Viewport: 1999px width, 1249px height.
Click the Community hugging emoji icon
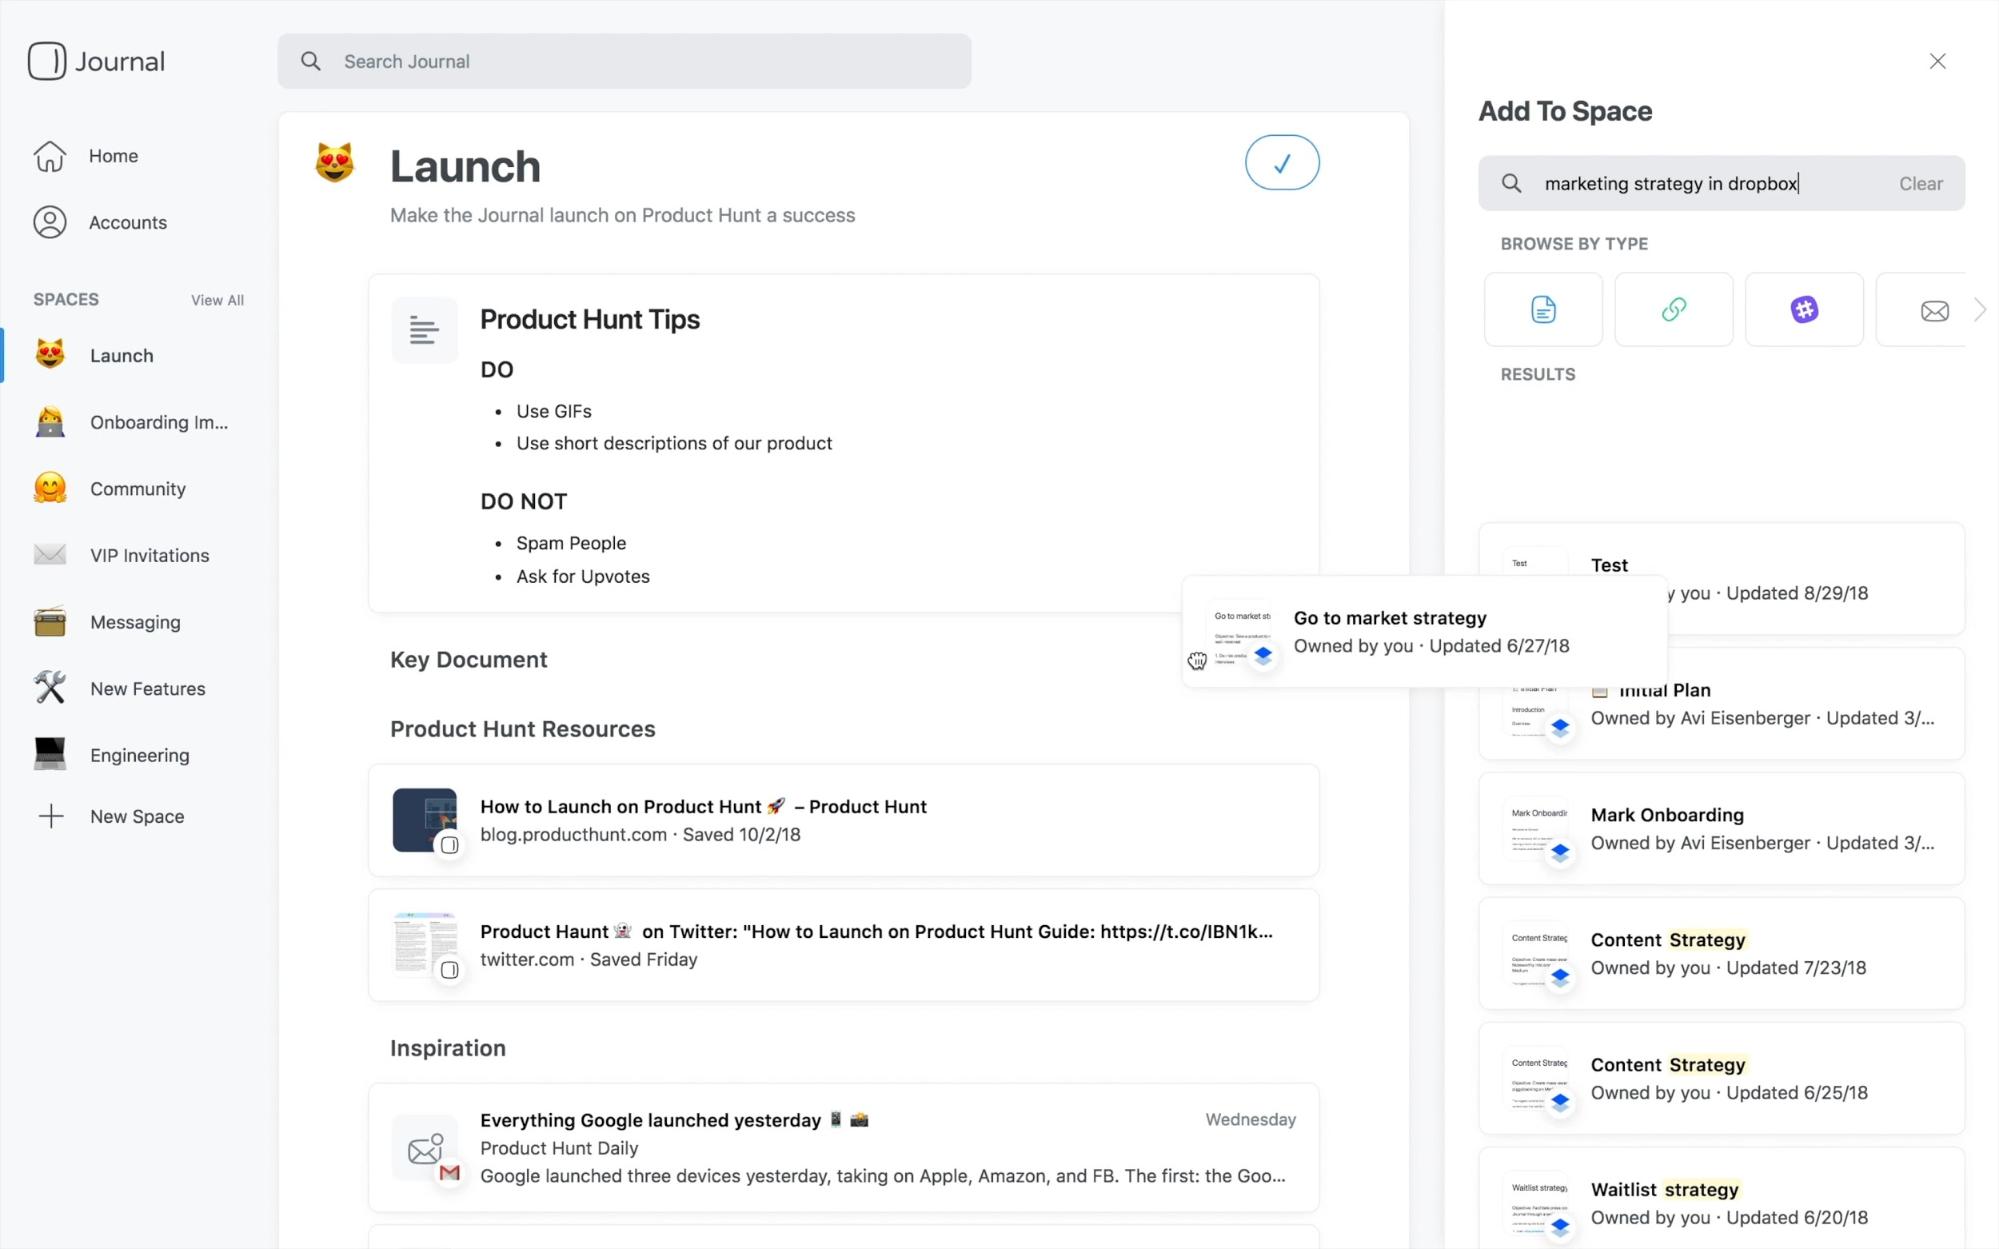click(50, 488)
